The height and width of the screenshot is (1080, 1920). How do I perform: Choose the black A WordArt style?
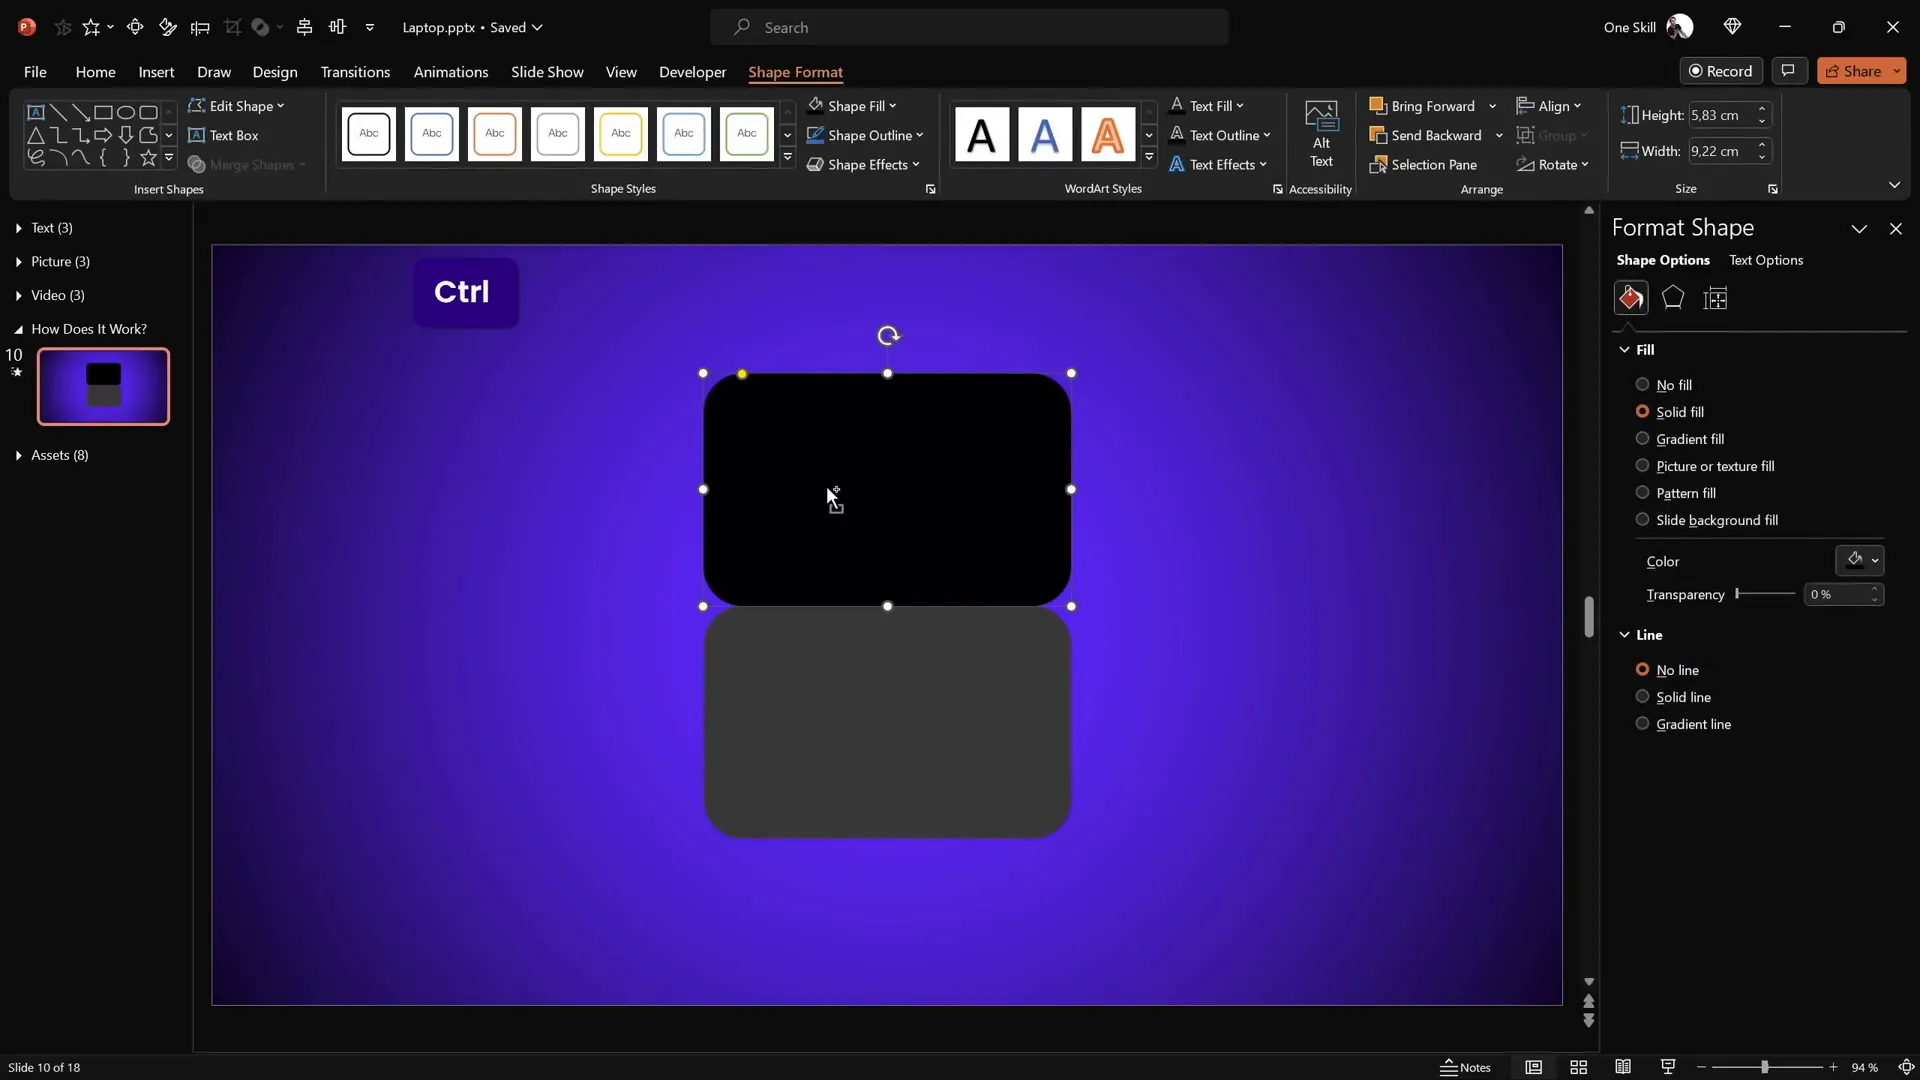[x=982, y=134]
